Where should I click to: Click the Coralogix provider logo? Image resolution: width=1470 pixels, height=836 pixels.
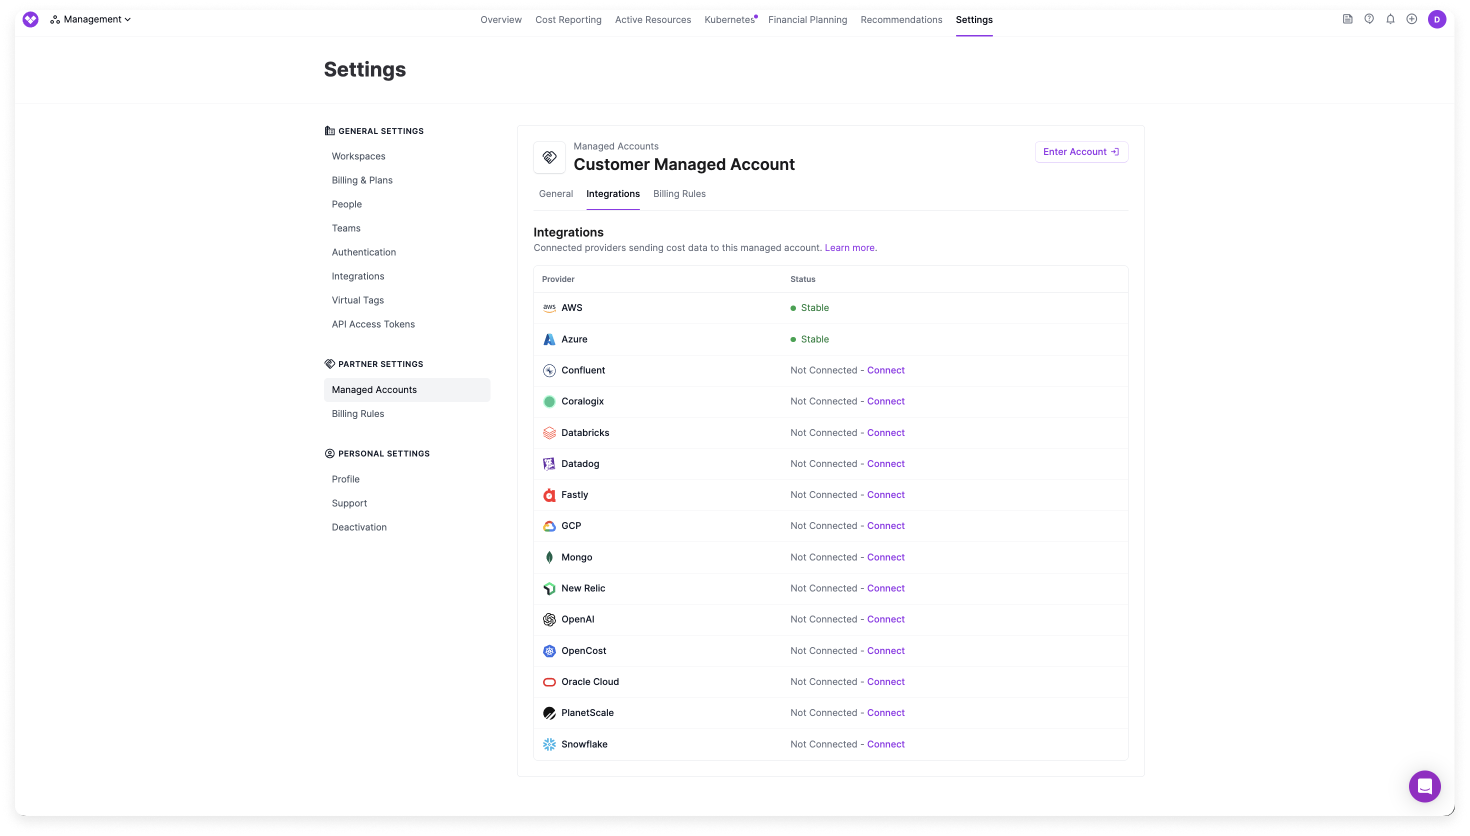pyautogui.click(x=549, y=401)
